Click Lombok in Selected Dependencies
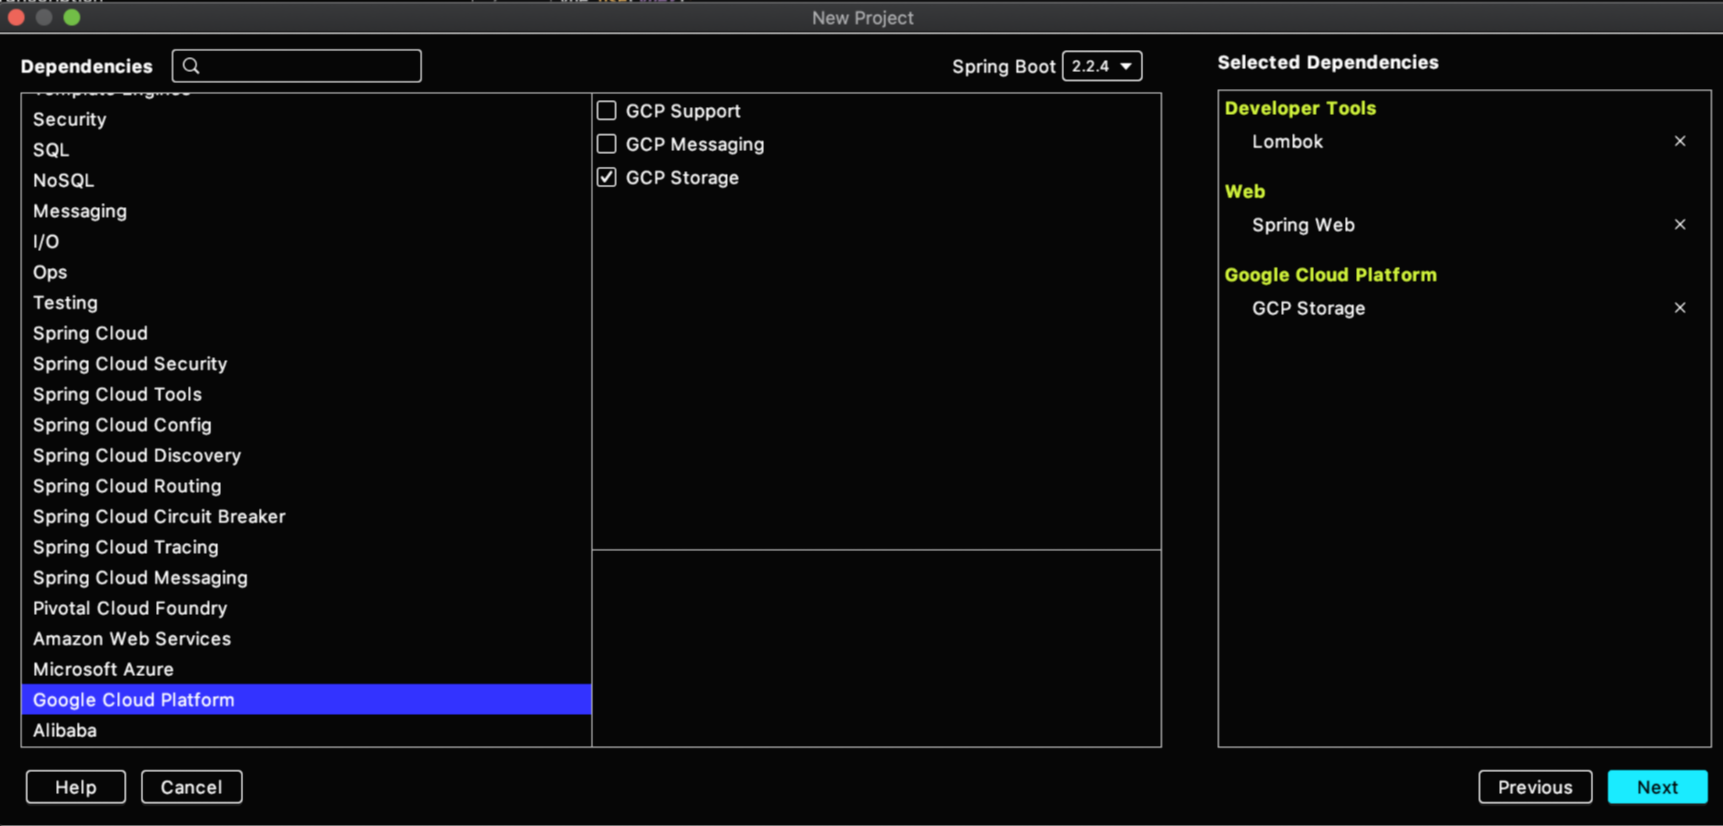The width and height of the screenshot is (1723, 826). tap(1287, 142)
